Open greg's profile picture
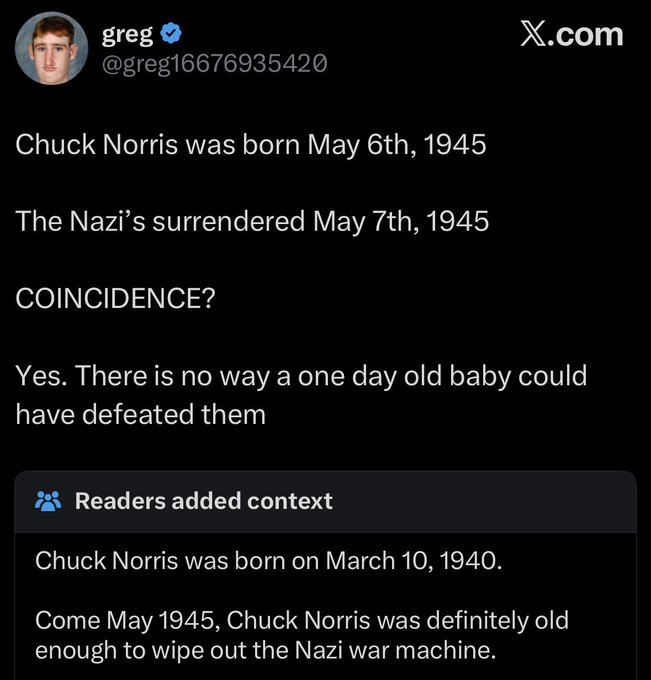 pos(51,48)
